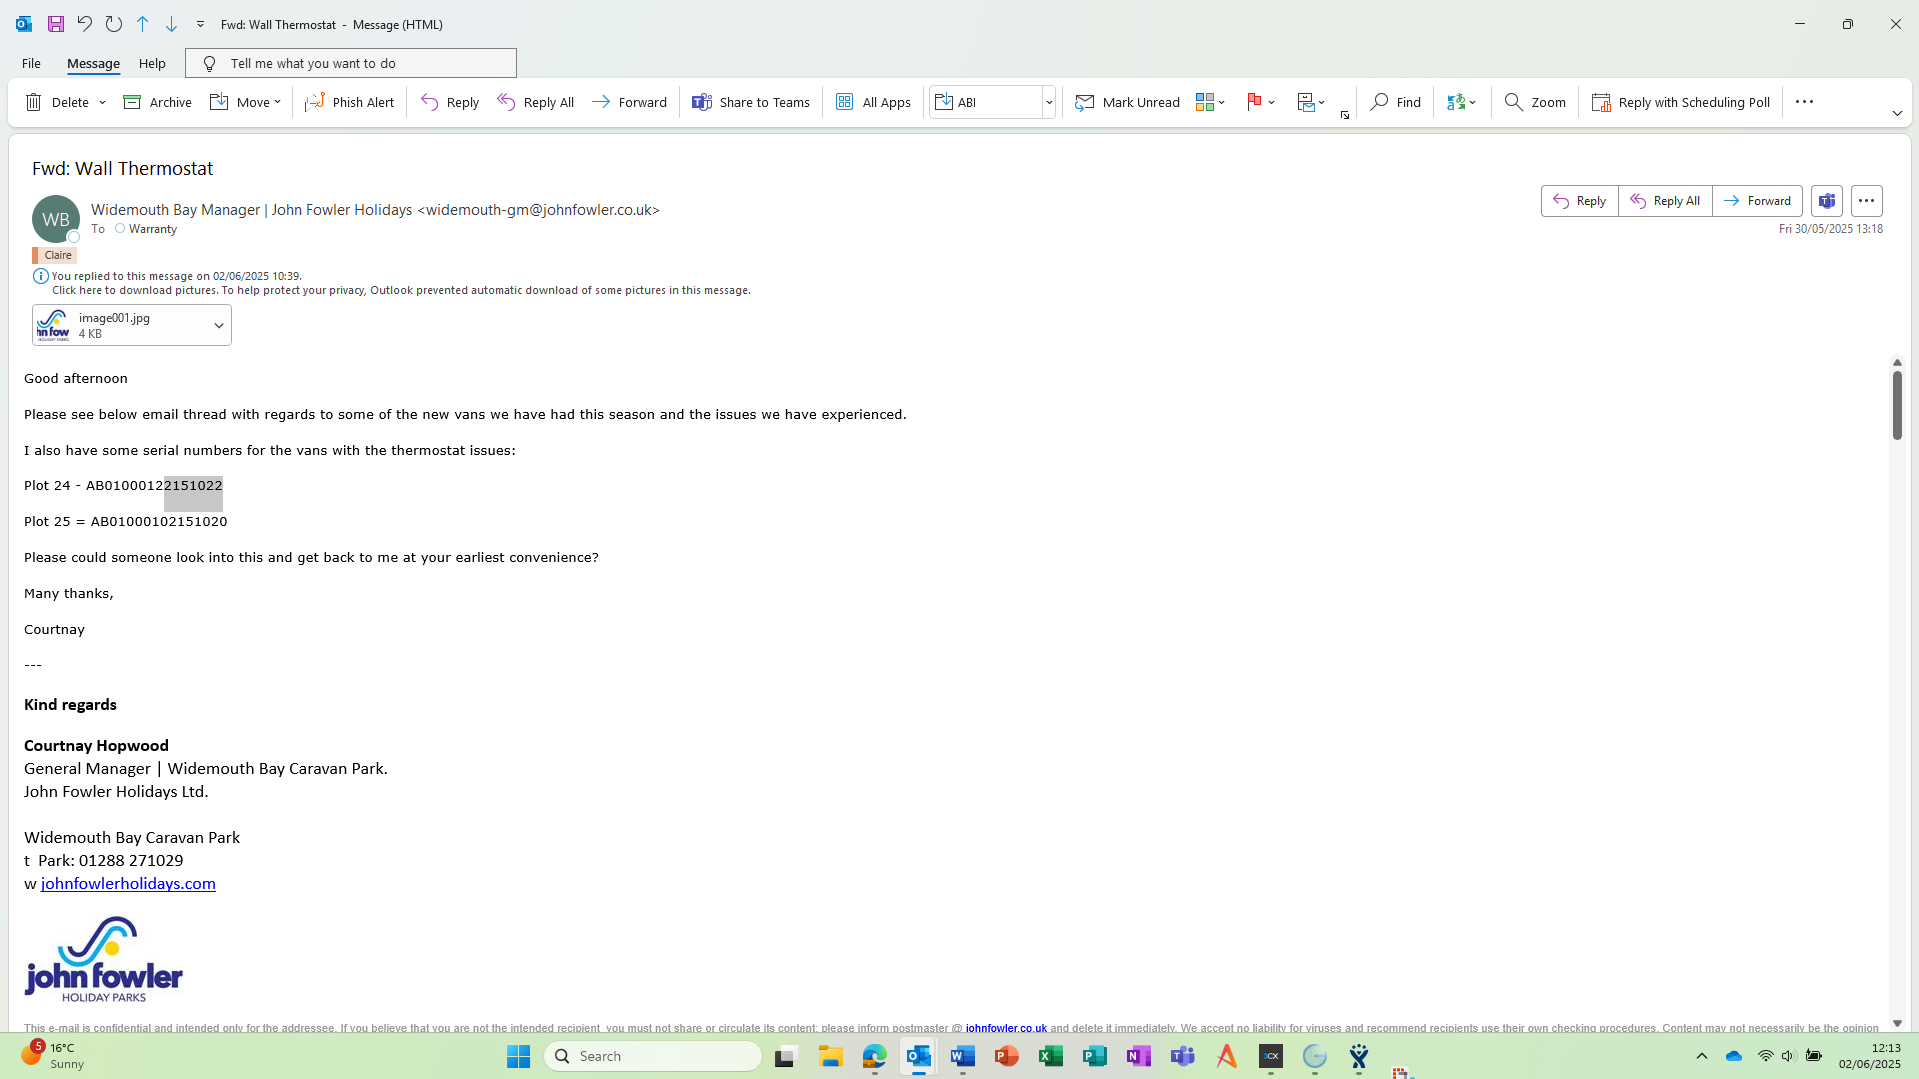Image resolution: width=1919 pixels, height=1079 pixels.
Task: Go to the next item using the down arrow
Action: pyautogui.click(x=172, y=24)
